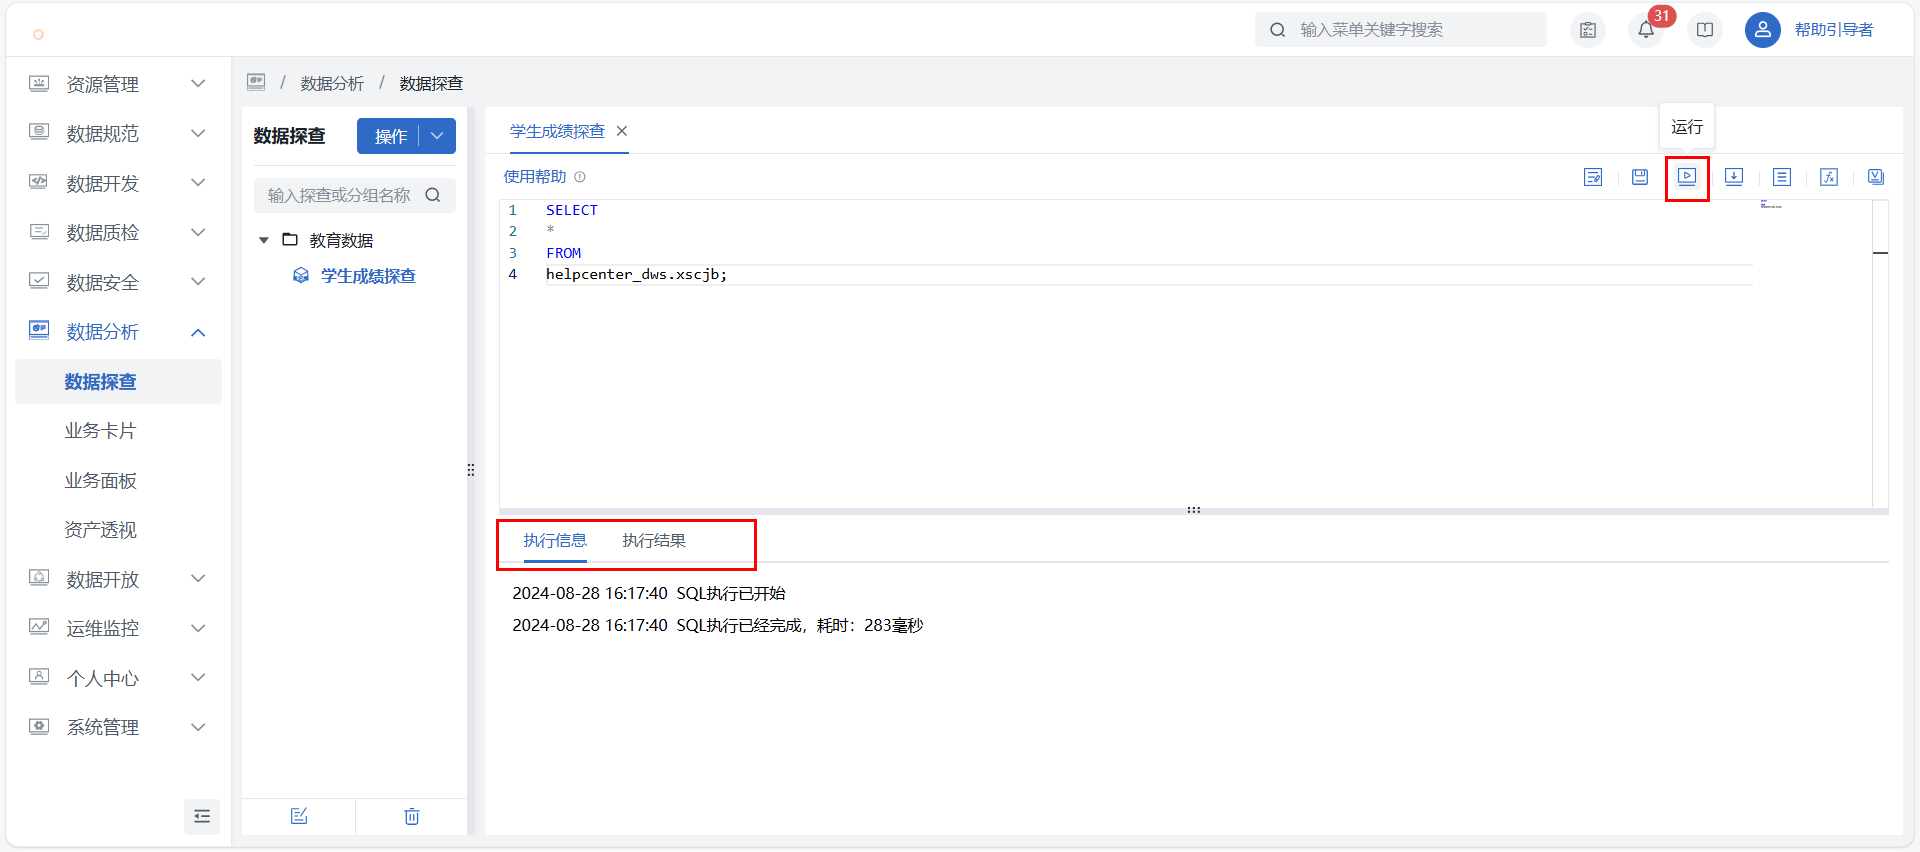Click the task list icon in header
The height and width of the screenshot is (852, 1920).
1588,30
